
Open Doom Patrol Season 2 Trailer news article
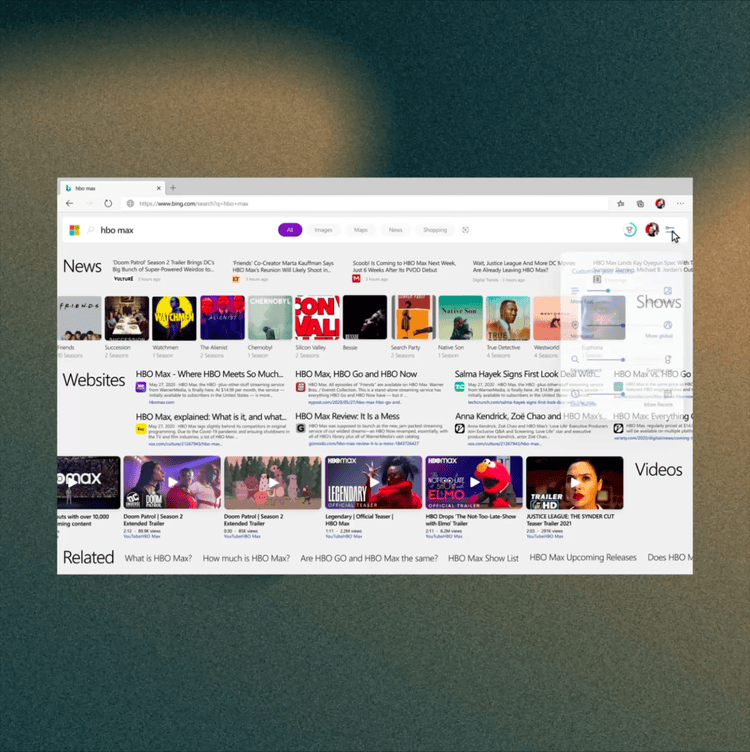[x=164, y=266]
